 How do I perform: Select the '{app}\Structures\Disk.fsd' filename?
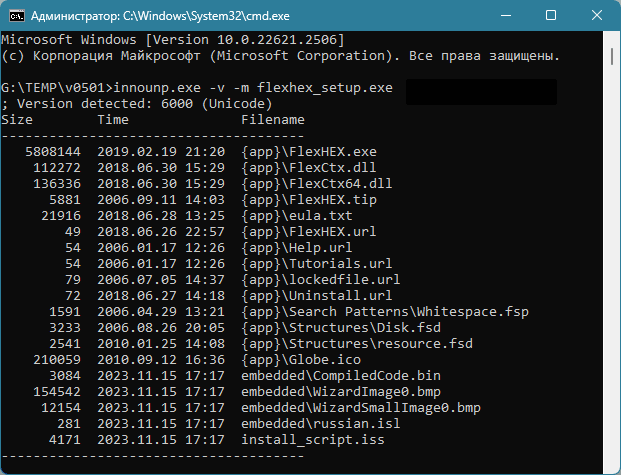click(x=341, y=328)
